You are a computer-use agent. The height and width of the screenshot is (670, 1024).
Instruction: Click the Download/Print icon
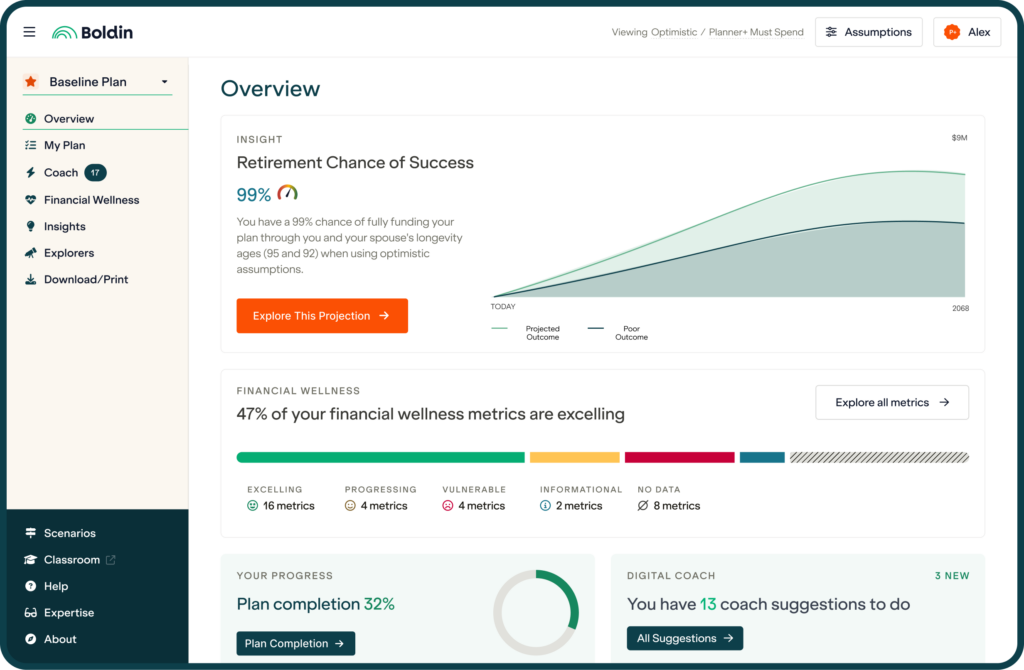[x=31, y=280]
